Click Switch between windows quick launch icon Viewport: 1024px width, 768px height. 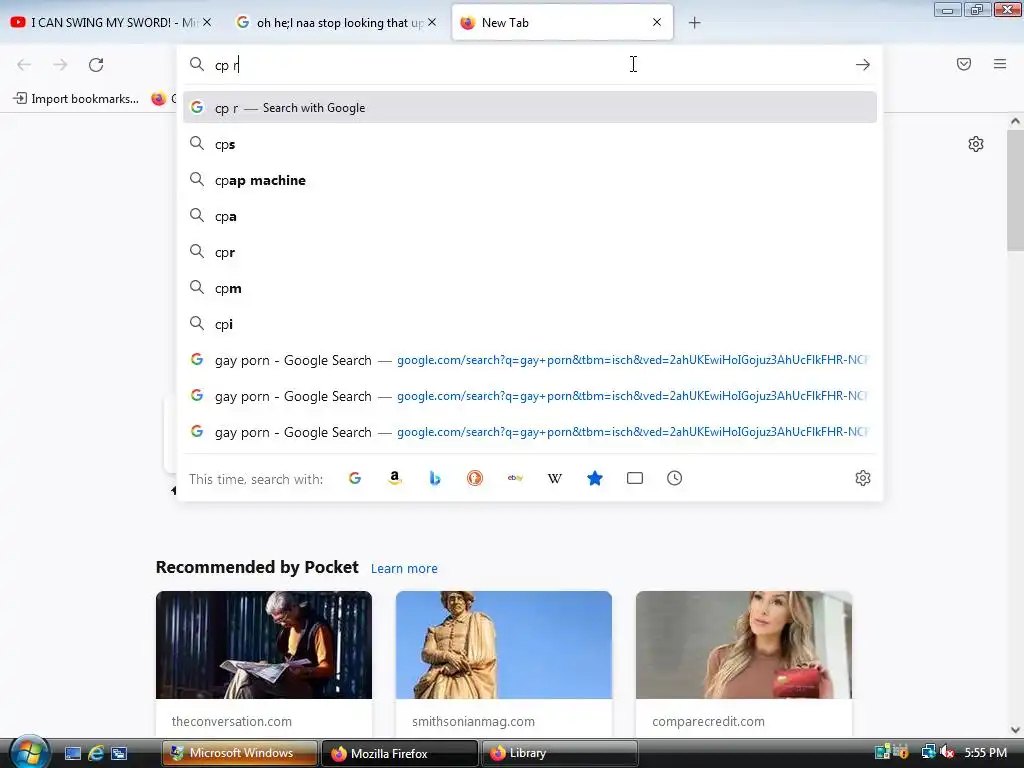click(119, 753)
